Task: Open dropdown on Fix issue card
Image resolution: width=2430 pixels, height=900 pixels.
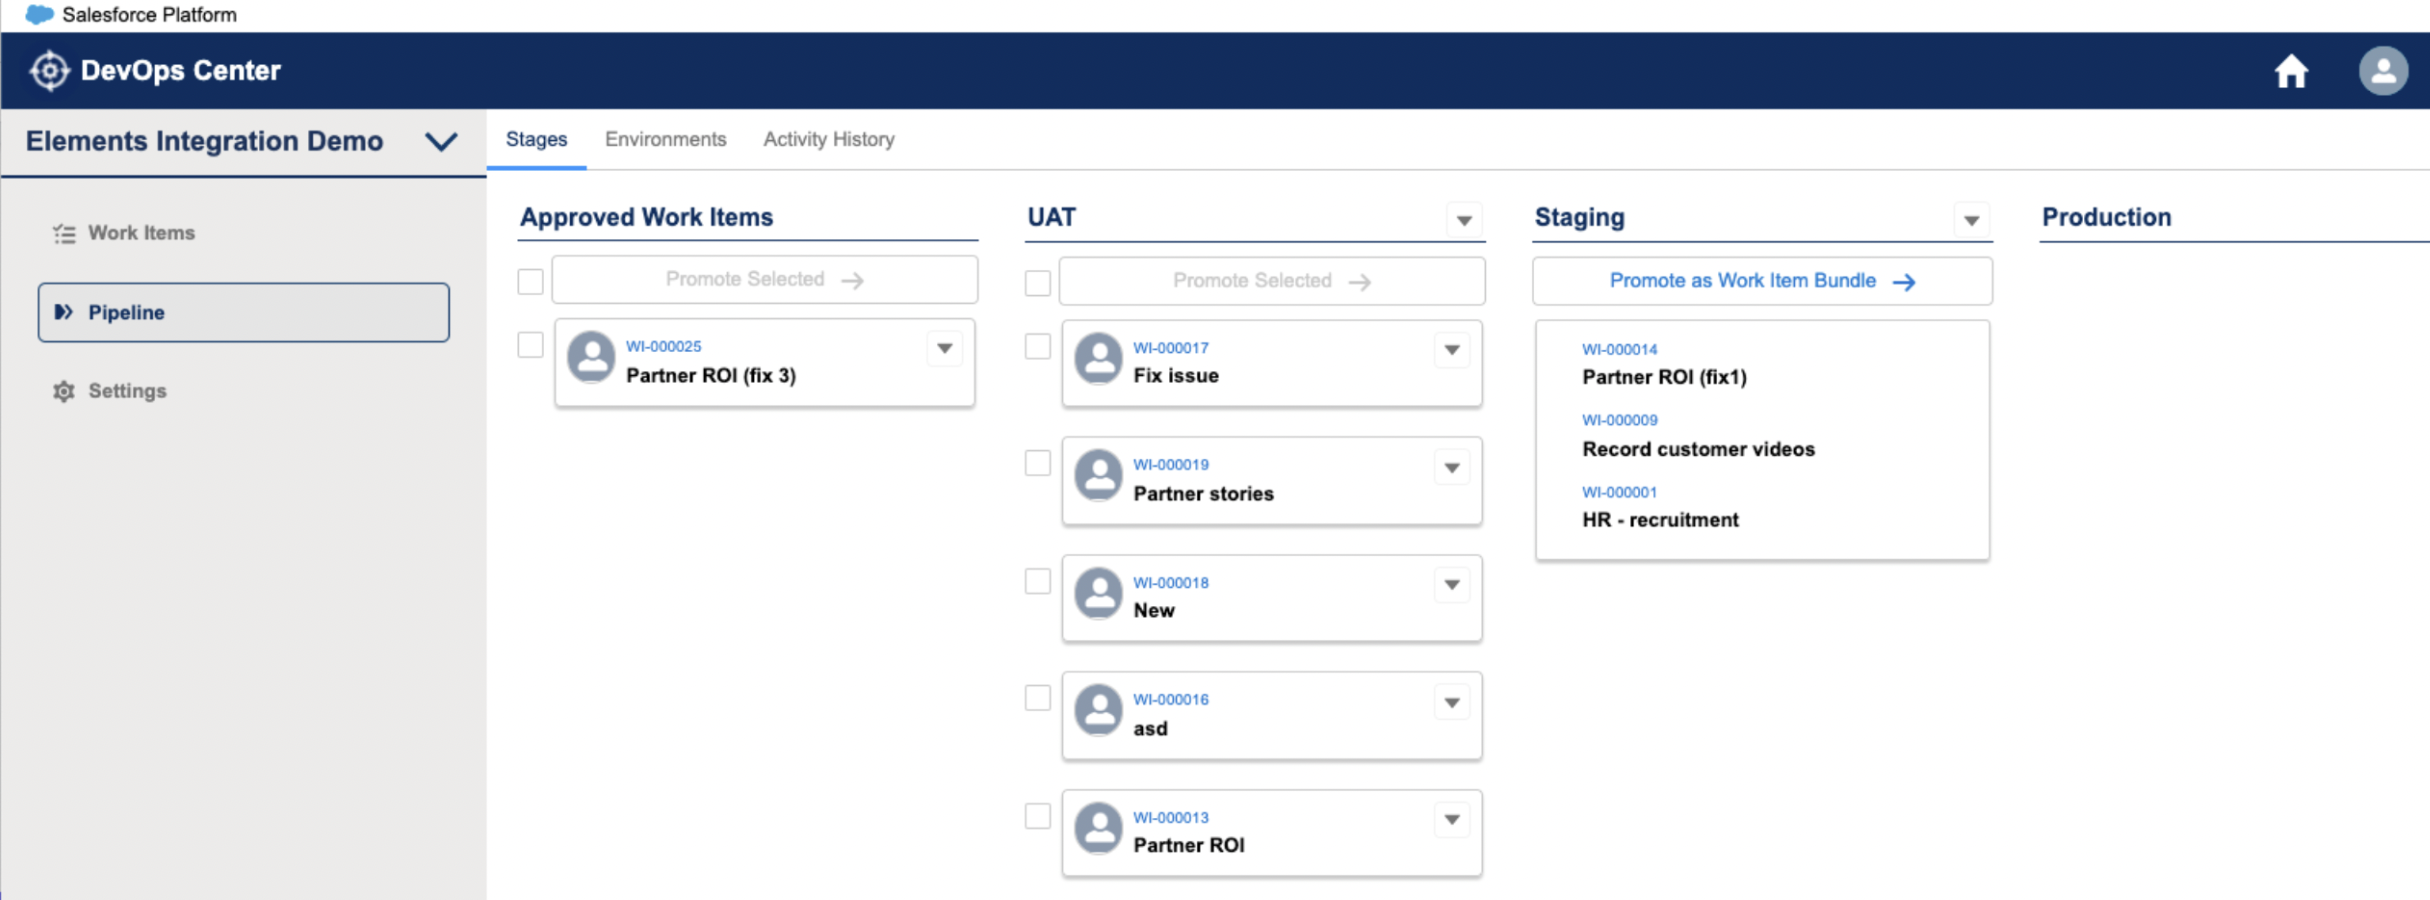Action: pos(1452,350)
